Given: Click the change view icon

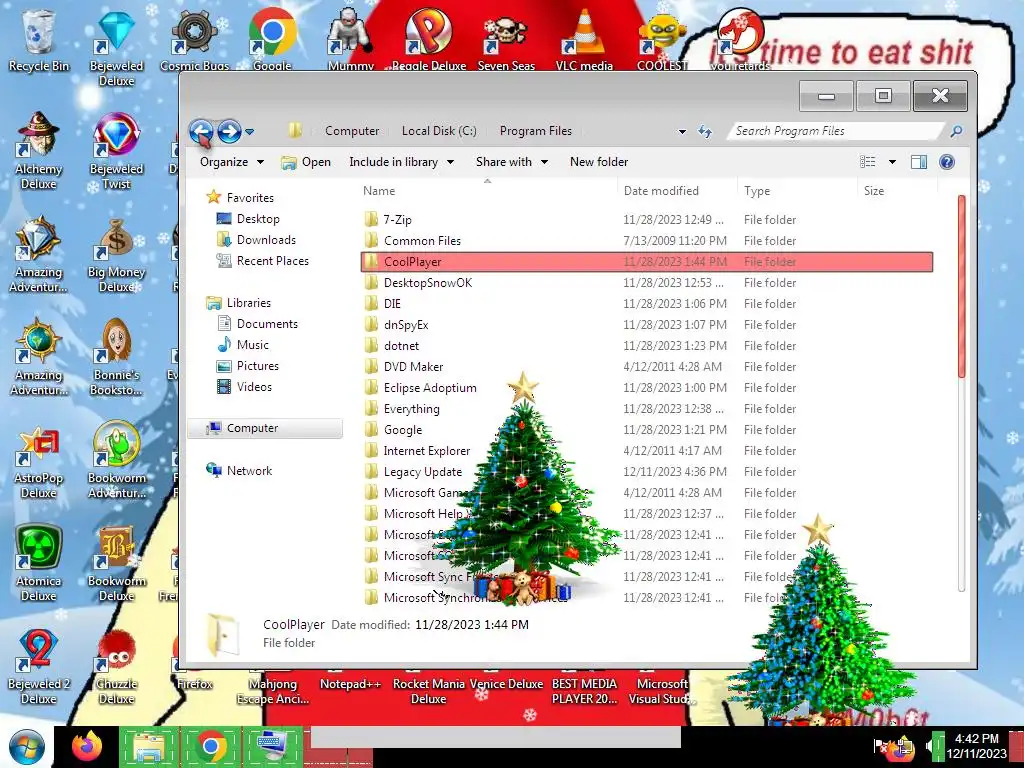Looking at the screenshot, I should (x=867, y=162).
